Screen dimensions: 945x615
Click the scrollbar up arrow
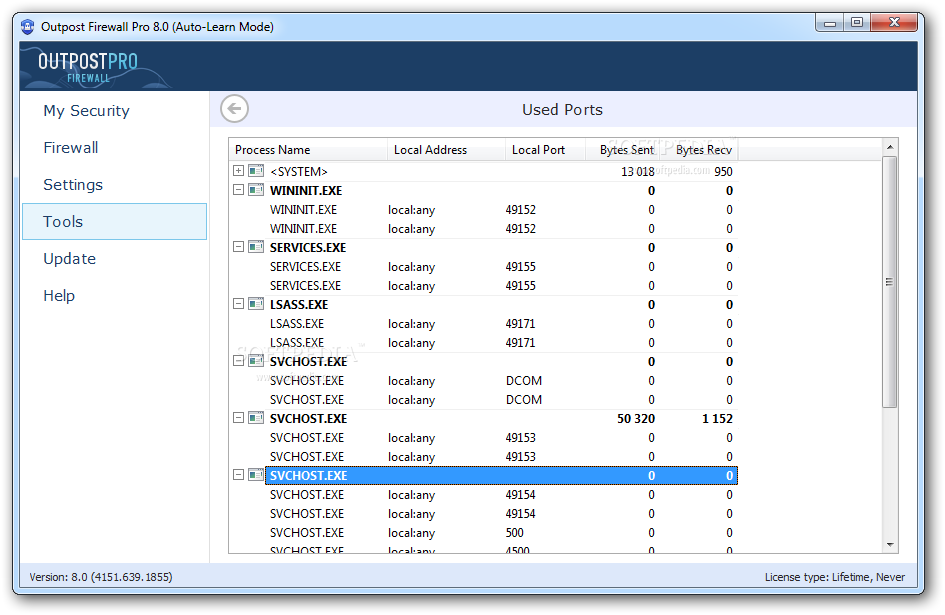tap(890, 147)
